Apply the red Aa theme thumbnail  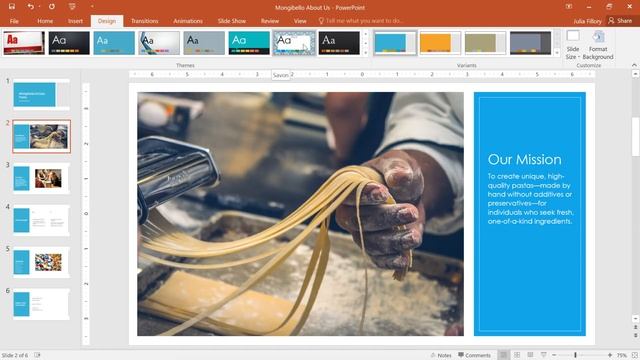[x=24, y=43]
